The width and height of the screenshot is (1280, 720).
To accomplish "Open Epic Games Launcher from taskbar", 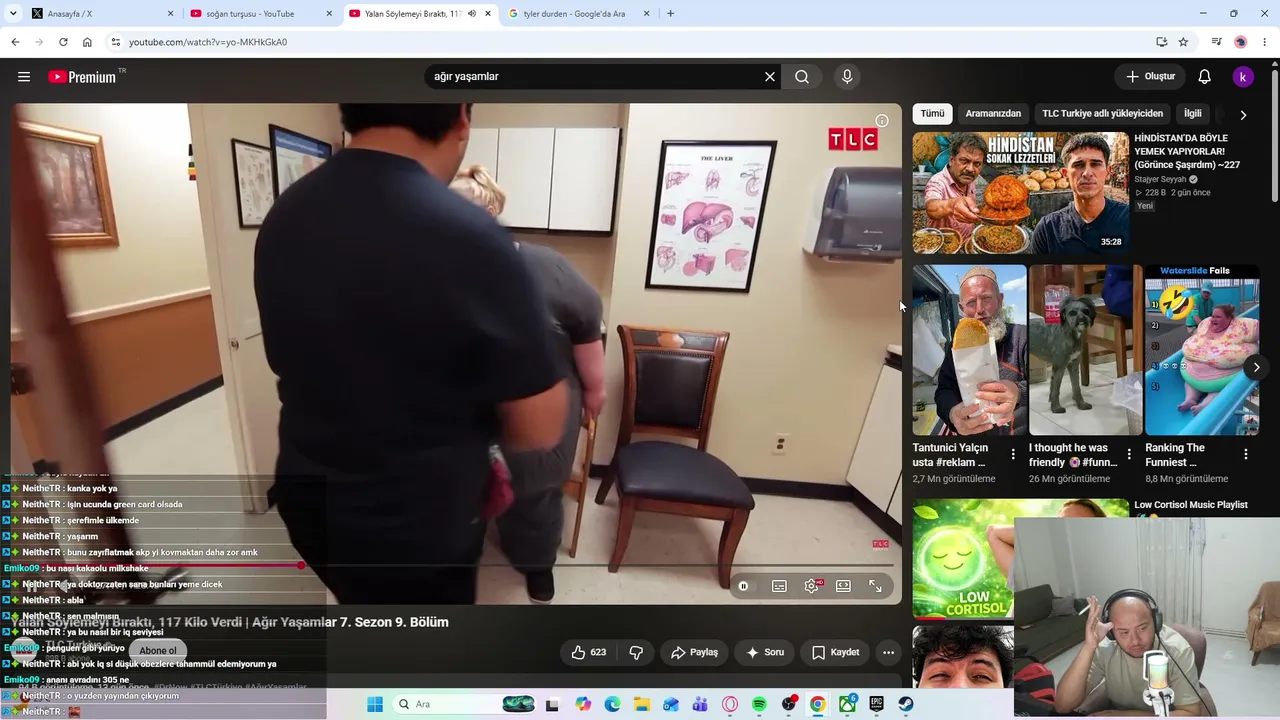I will tap(876, 705).
